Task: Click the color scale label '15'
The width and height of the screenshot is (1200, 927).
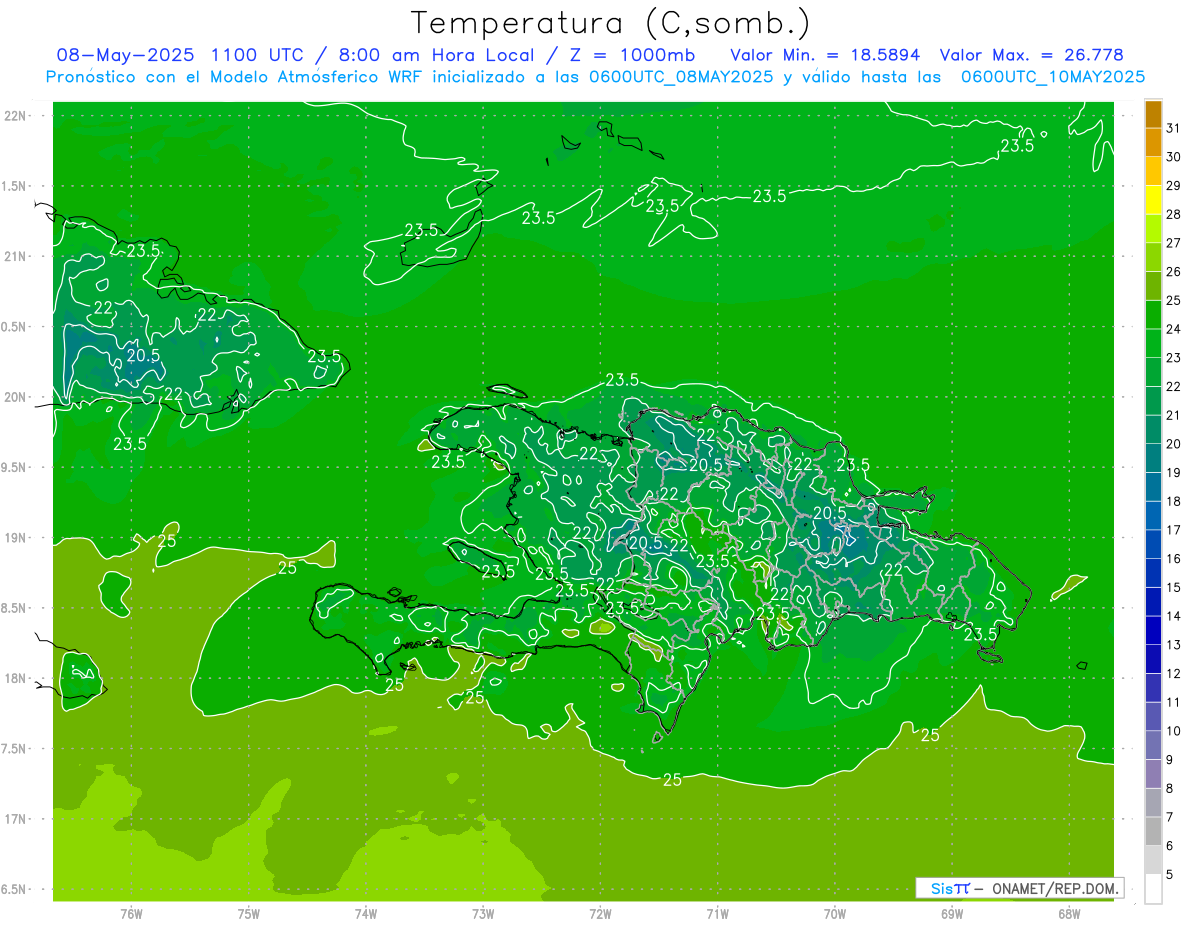Action: (1174, 587)
